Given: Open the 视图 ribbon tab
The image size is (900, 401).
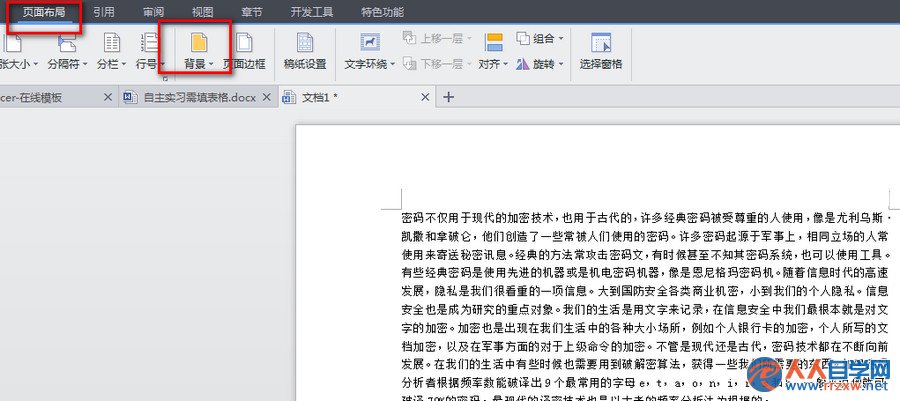Looking at the screenshot, I should click(x=203, y=12).
